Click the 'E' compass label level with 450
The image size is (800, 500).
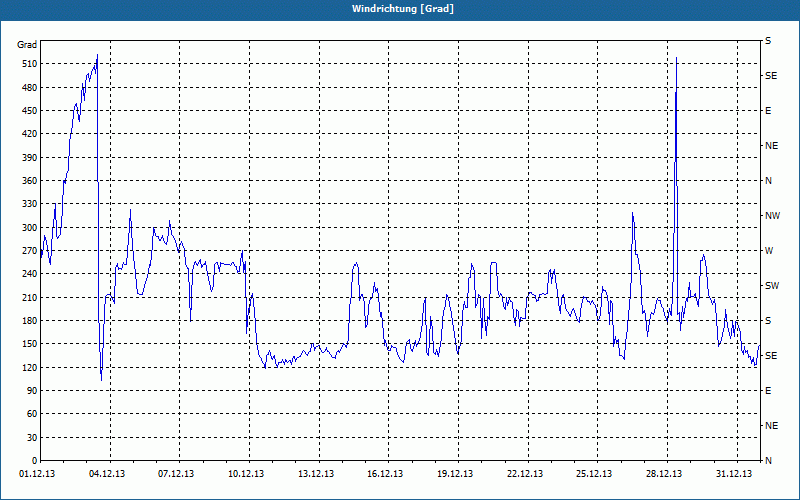point(768,111)
